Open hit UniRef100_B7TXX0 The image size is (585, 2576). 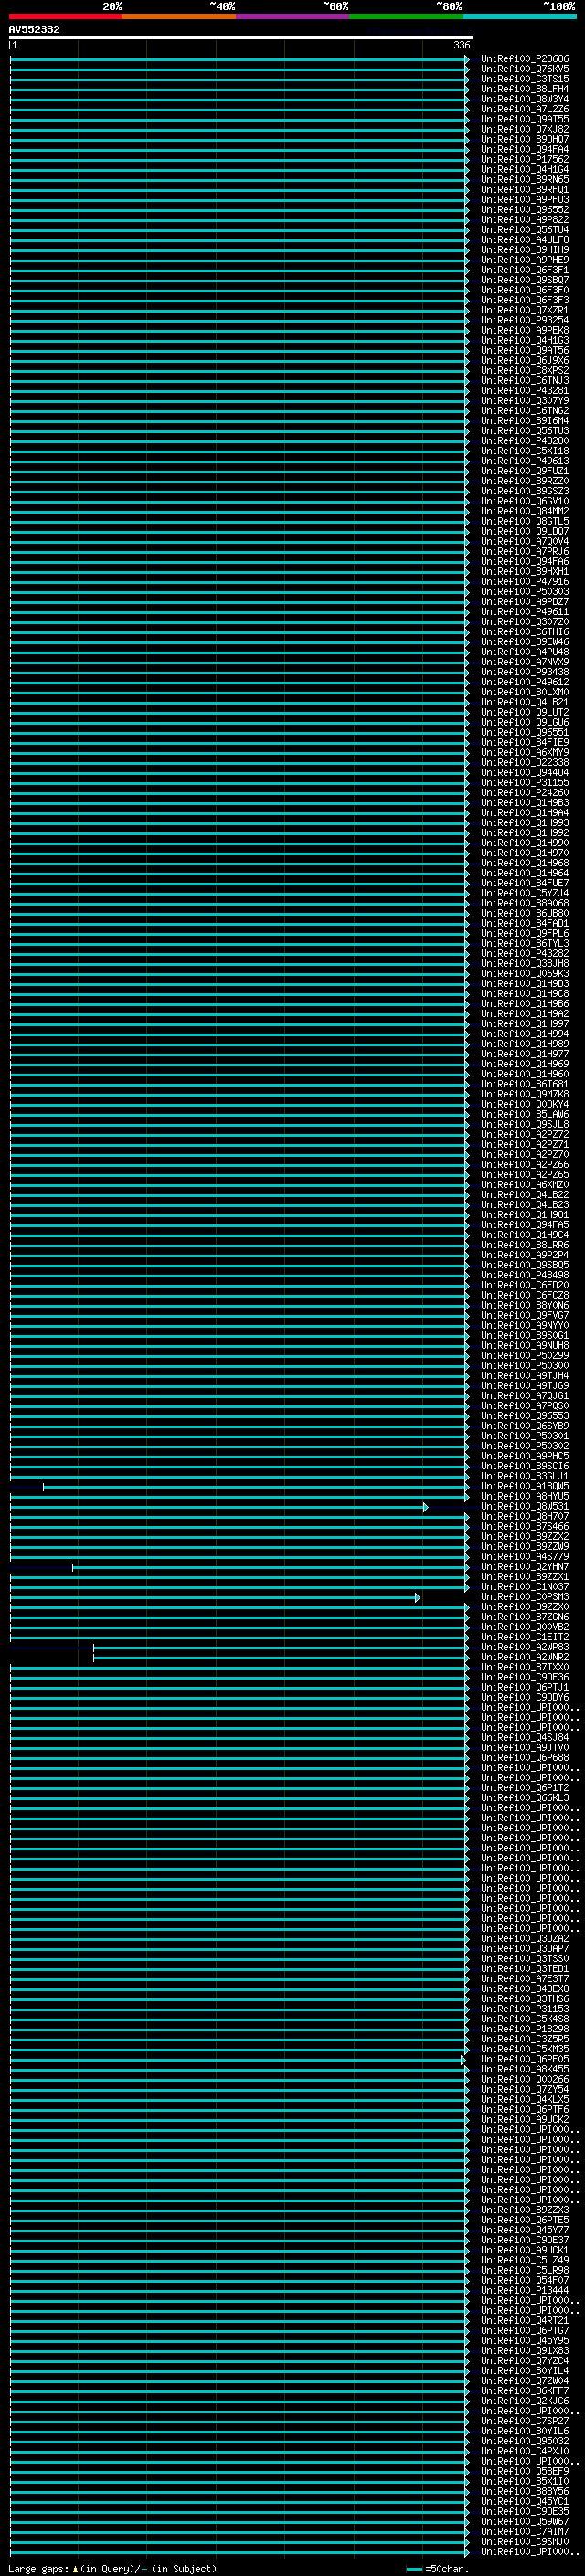525,1666
